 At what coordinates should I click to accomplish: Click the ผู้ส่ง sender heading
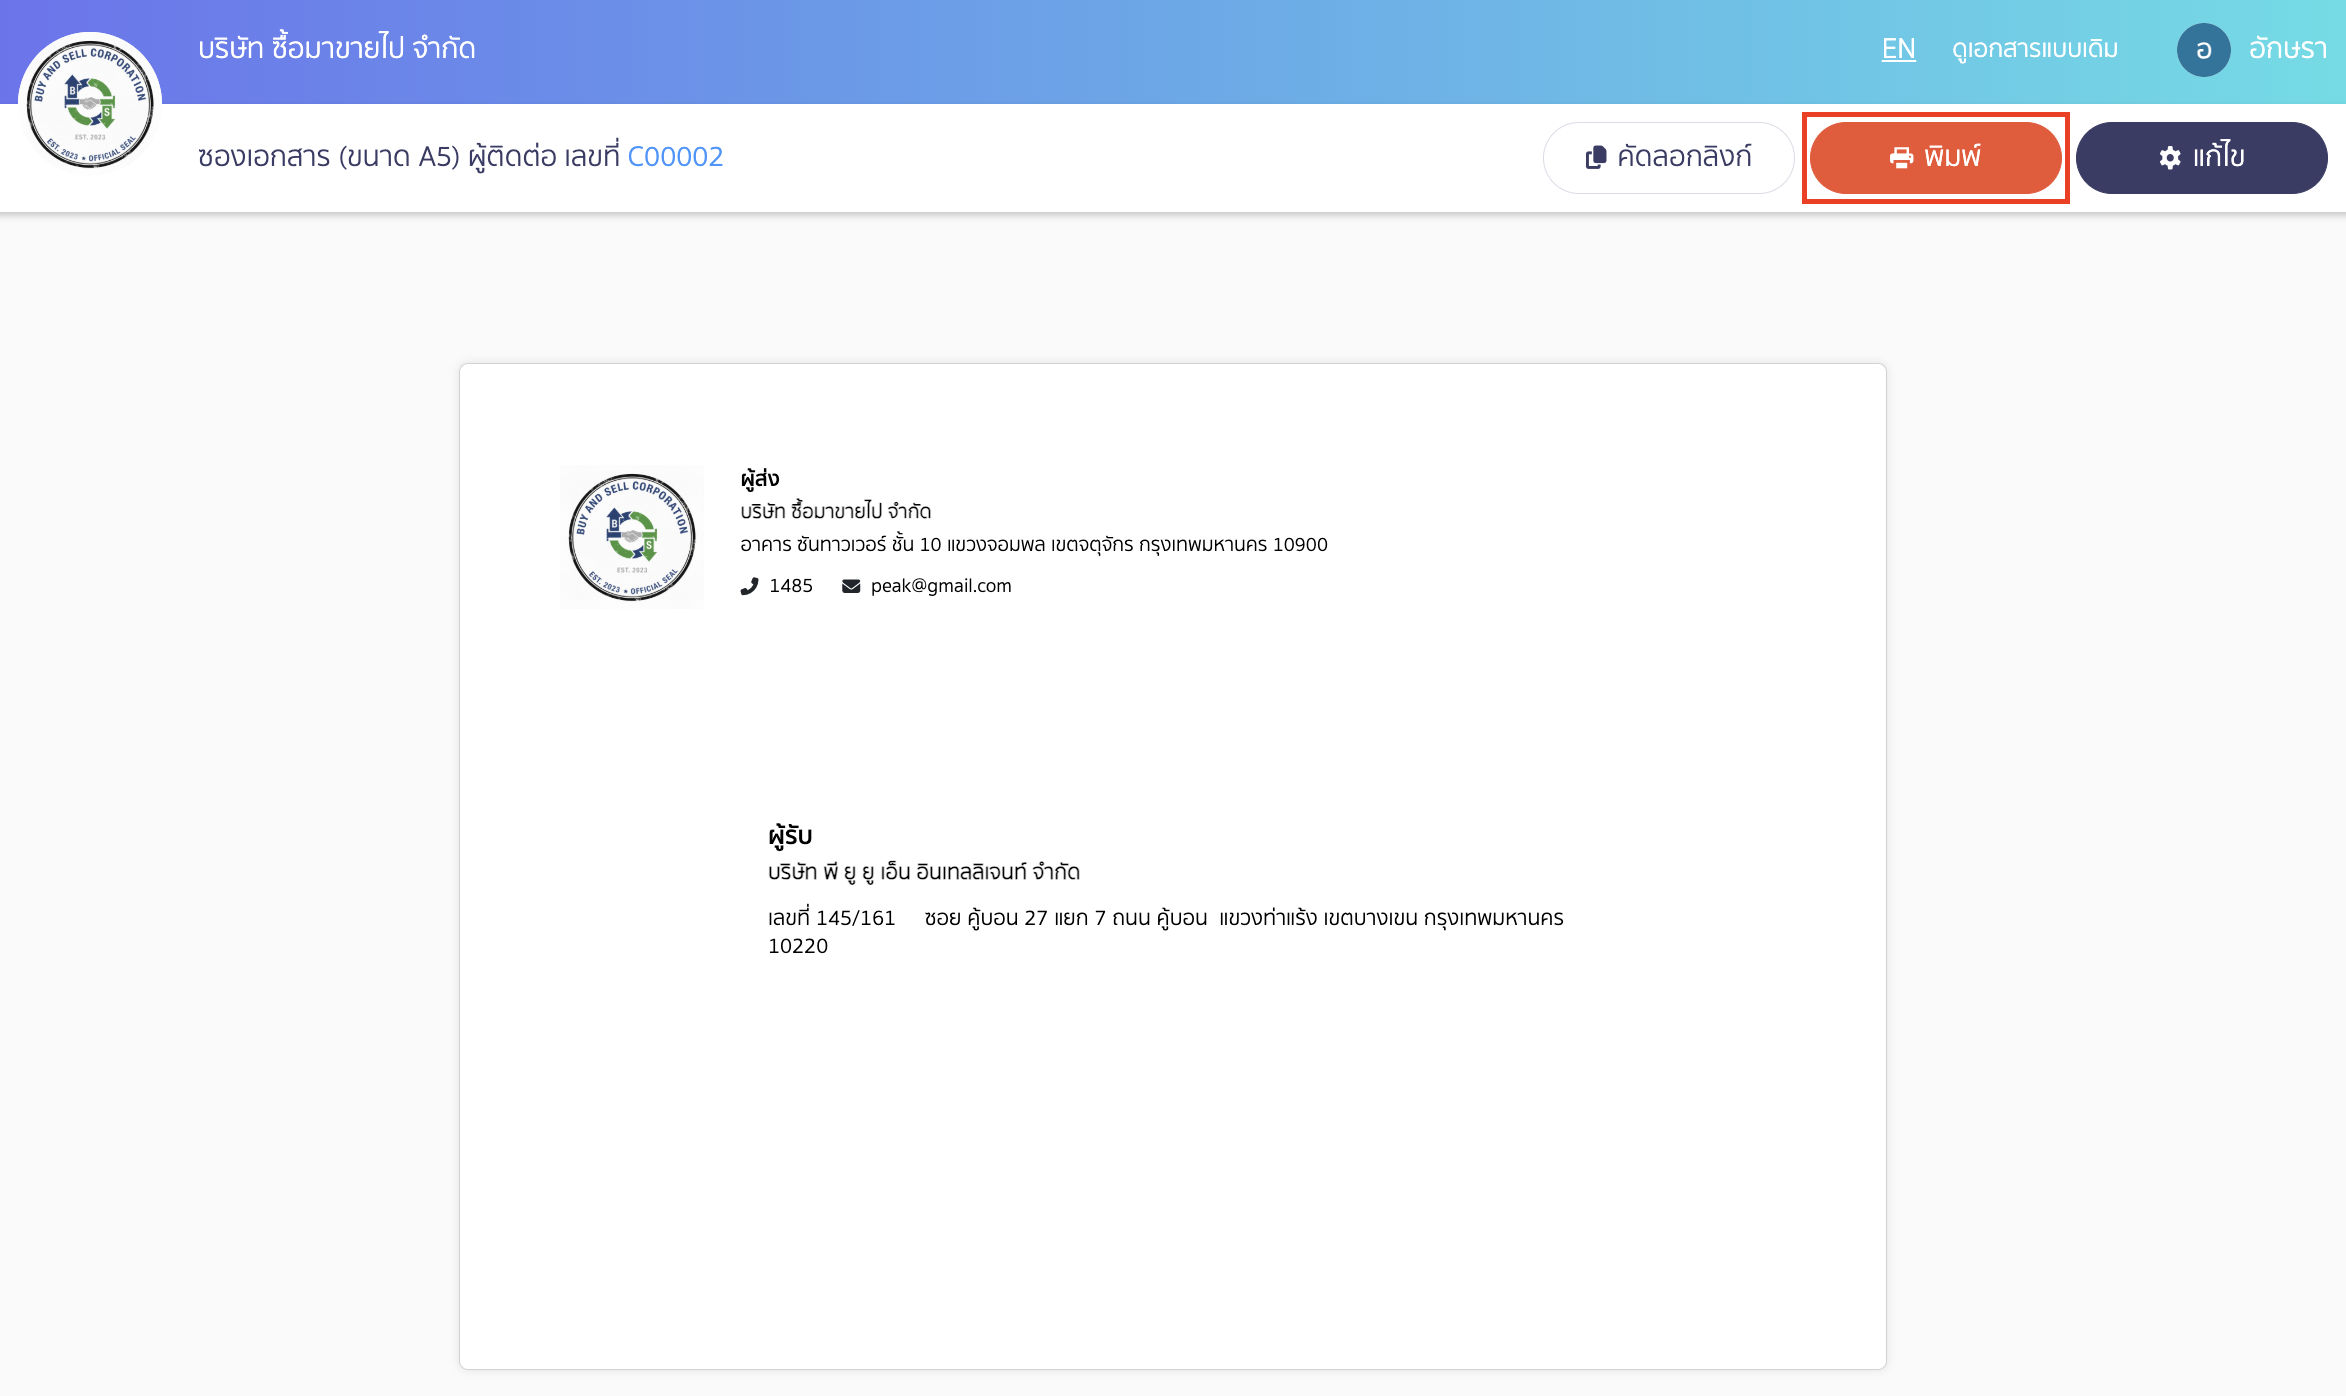point(760,479)
